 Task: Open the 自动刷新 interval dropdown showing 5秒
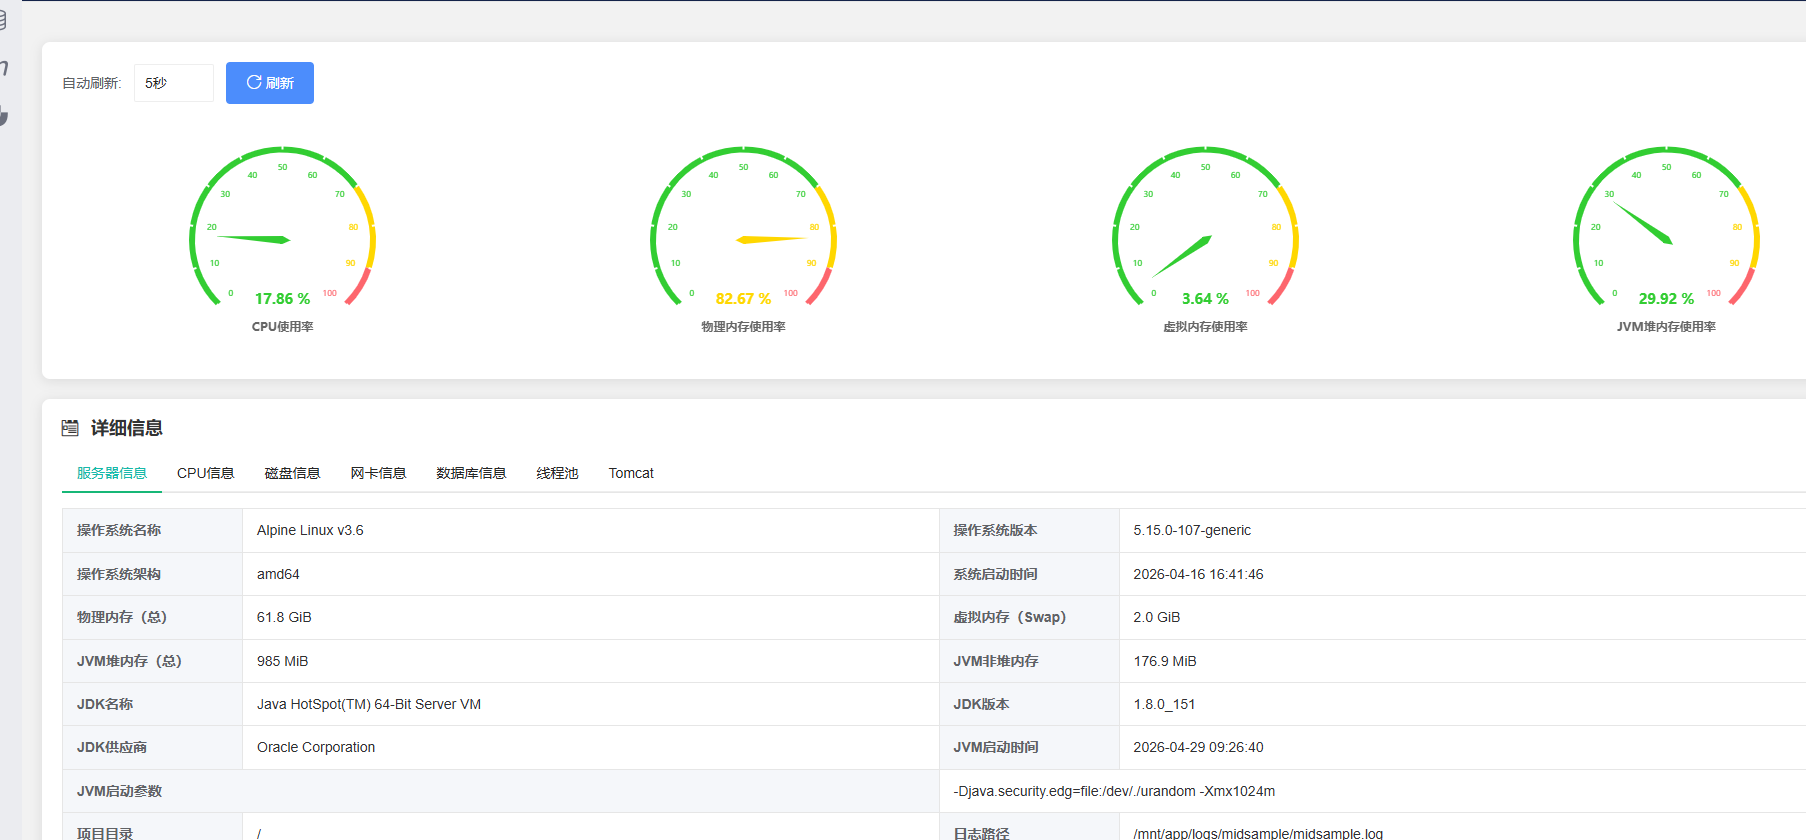point(173,83)
